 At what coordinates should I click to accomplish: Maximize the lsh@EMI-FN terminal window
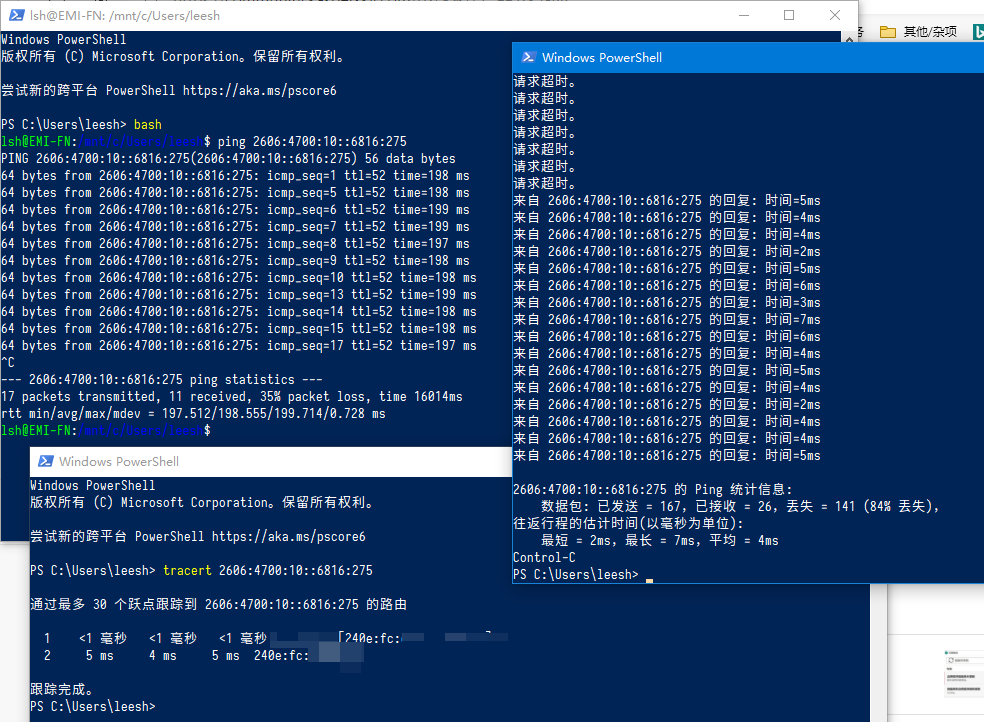coord(789,15)
